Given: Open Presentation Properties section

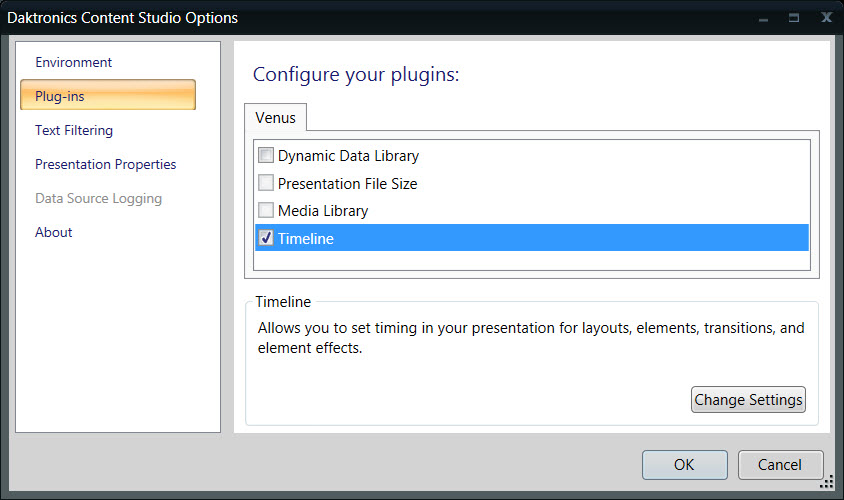Looking at the screenshot, I should click(x=106, y=164).
